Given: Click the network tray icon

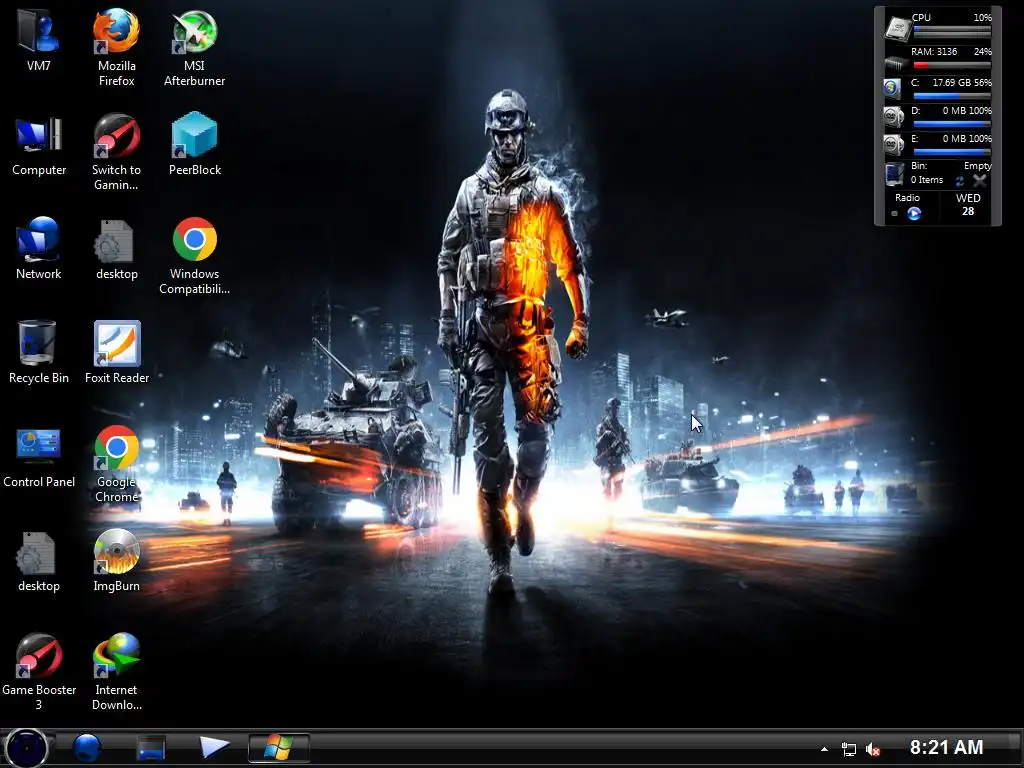Looking at the screenshot, I should 848,749.
